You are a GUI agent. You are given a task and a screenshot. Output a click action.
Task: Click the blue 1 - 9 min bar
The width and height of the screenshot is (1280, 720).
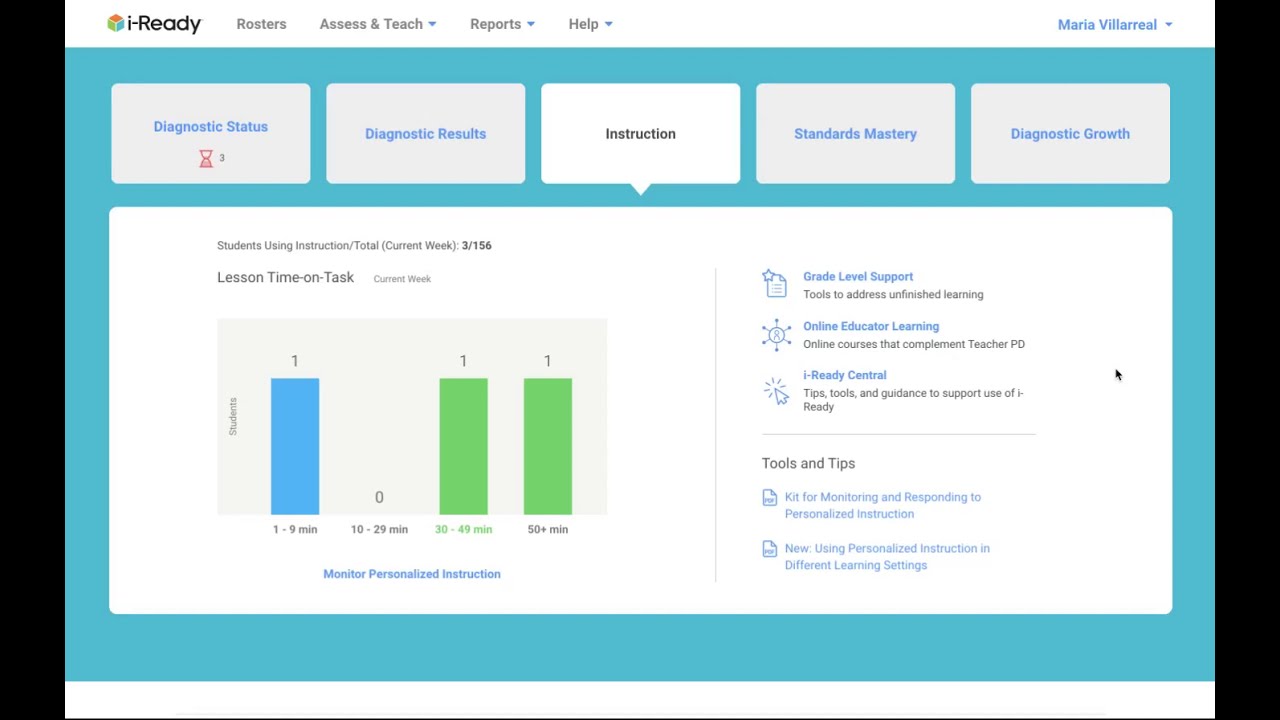coord(295,446)
